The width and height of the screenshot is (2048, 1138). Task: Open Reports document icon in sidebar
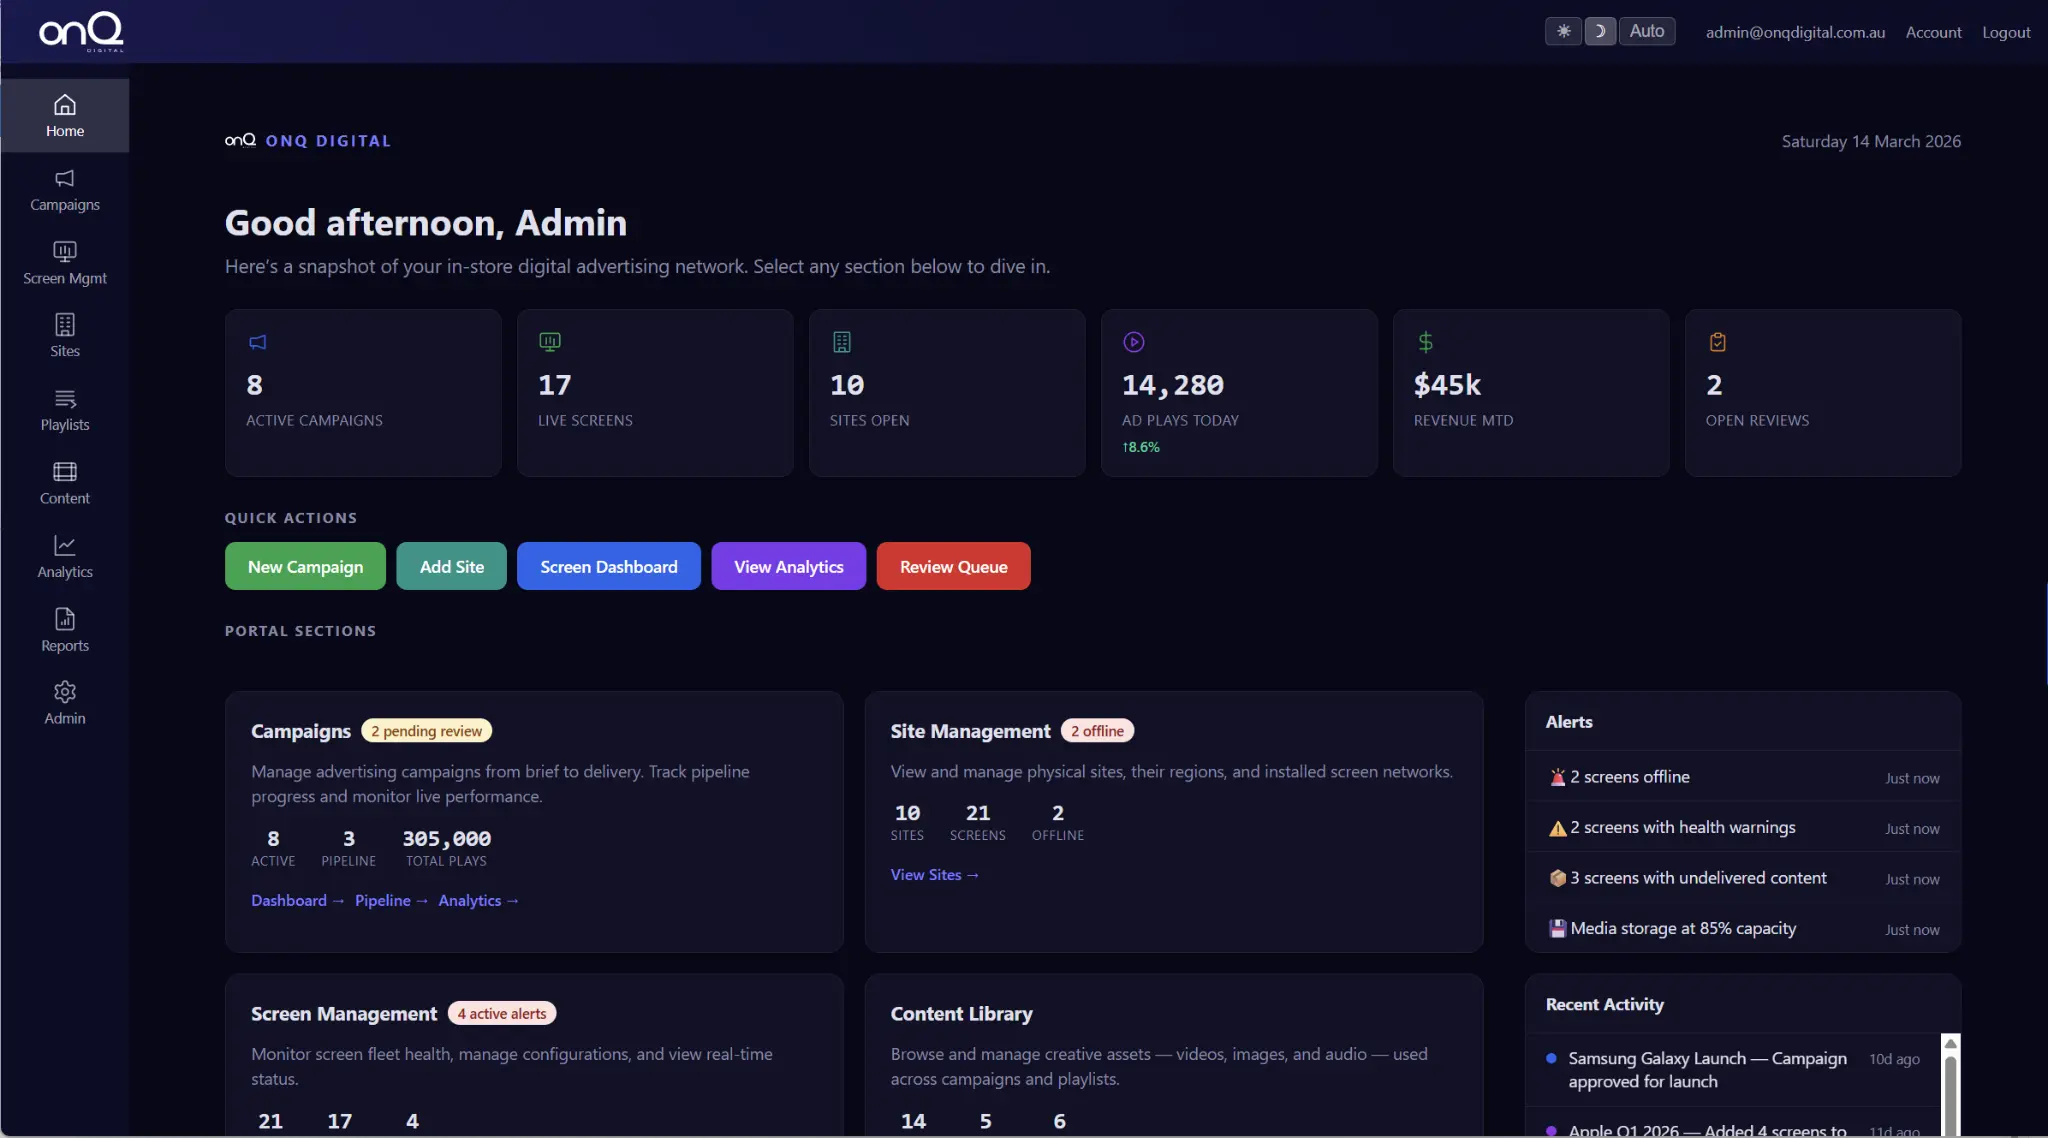65,619
